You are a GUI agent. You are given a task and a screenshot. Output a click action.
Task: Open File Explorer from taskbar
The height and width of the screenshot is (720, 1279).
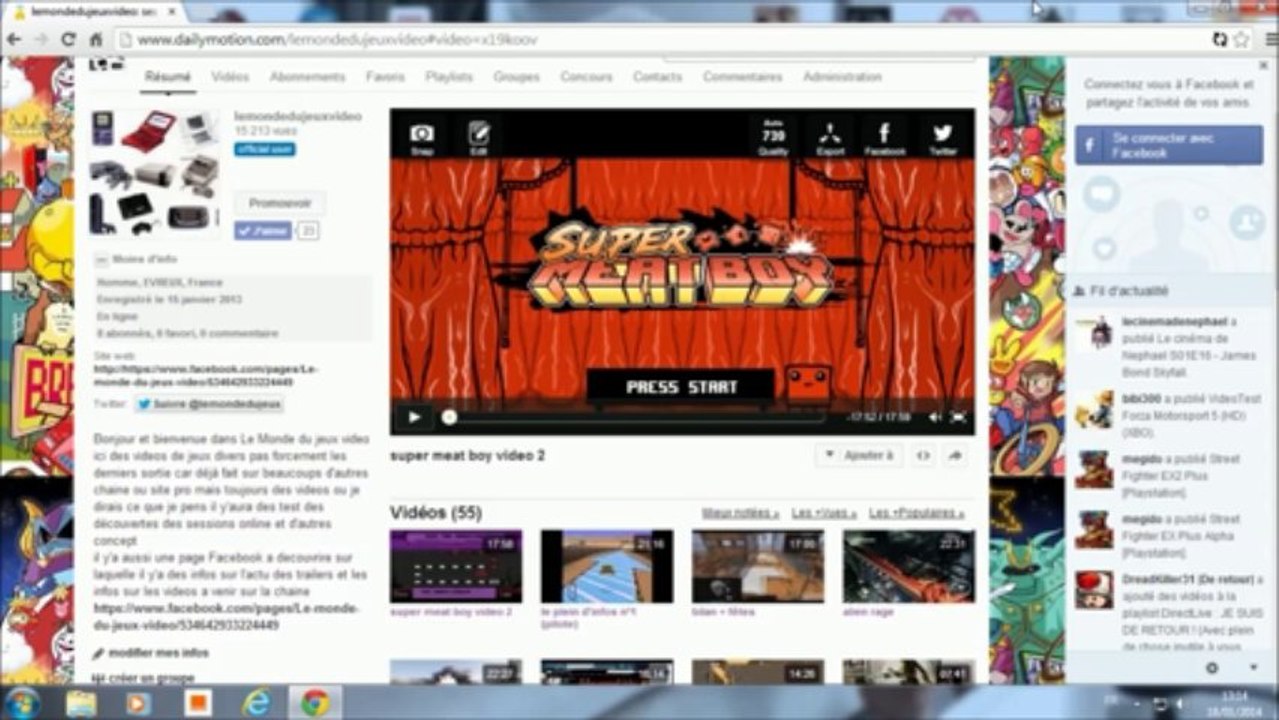(x=81, y=703)
